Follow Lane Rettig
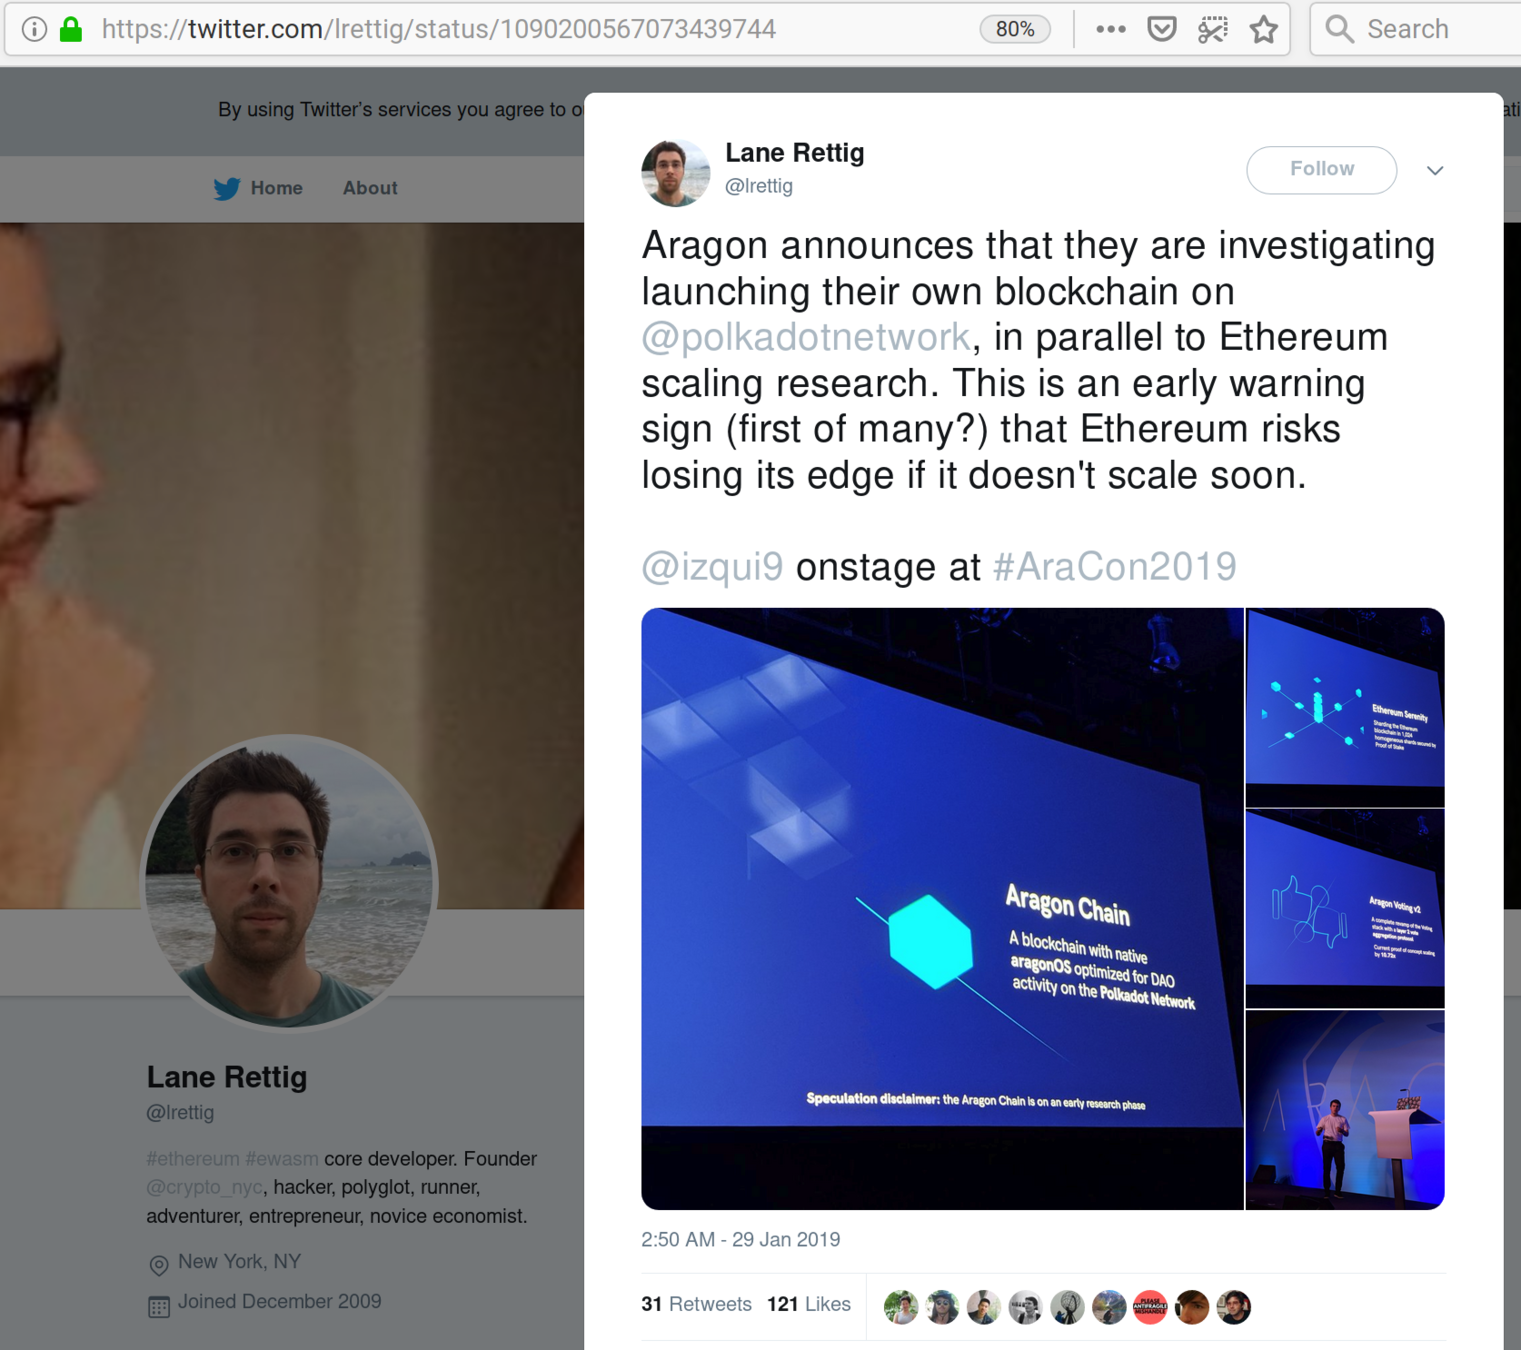1521x1350 pixels. coord(1322,169)
